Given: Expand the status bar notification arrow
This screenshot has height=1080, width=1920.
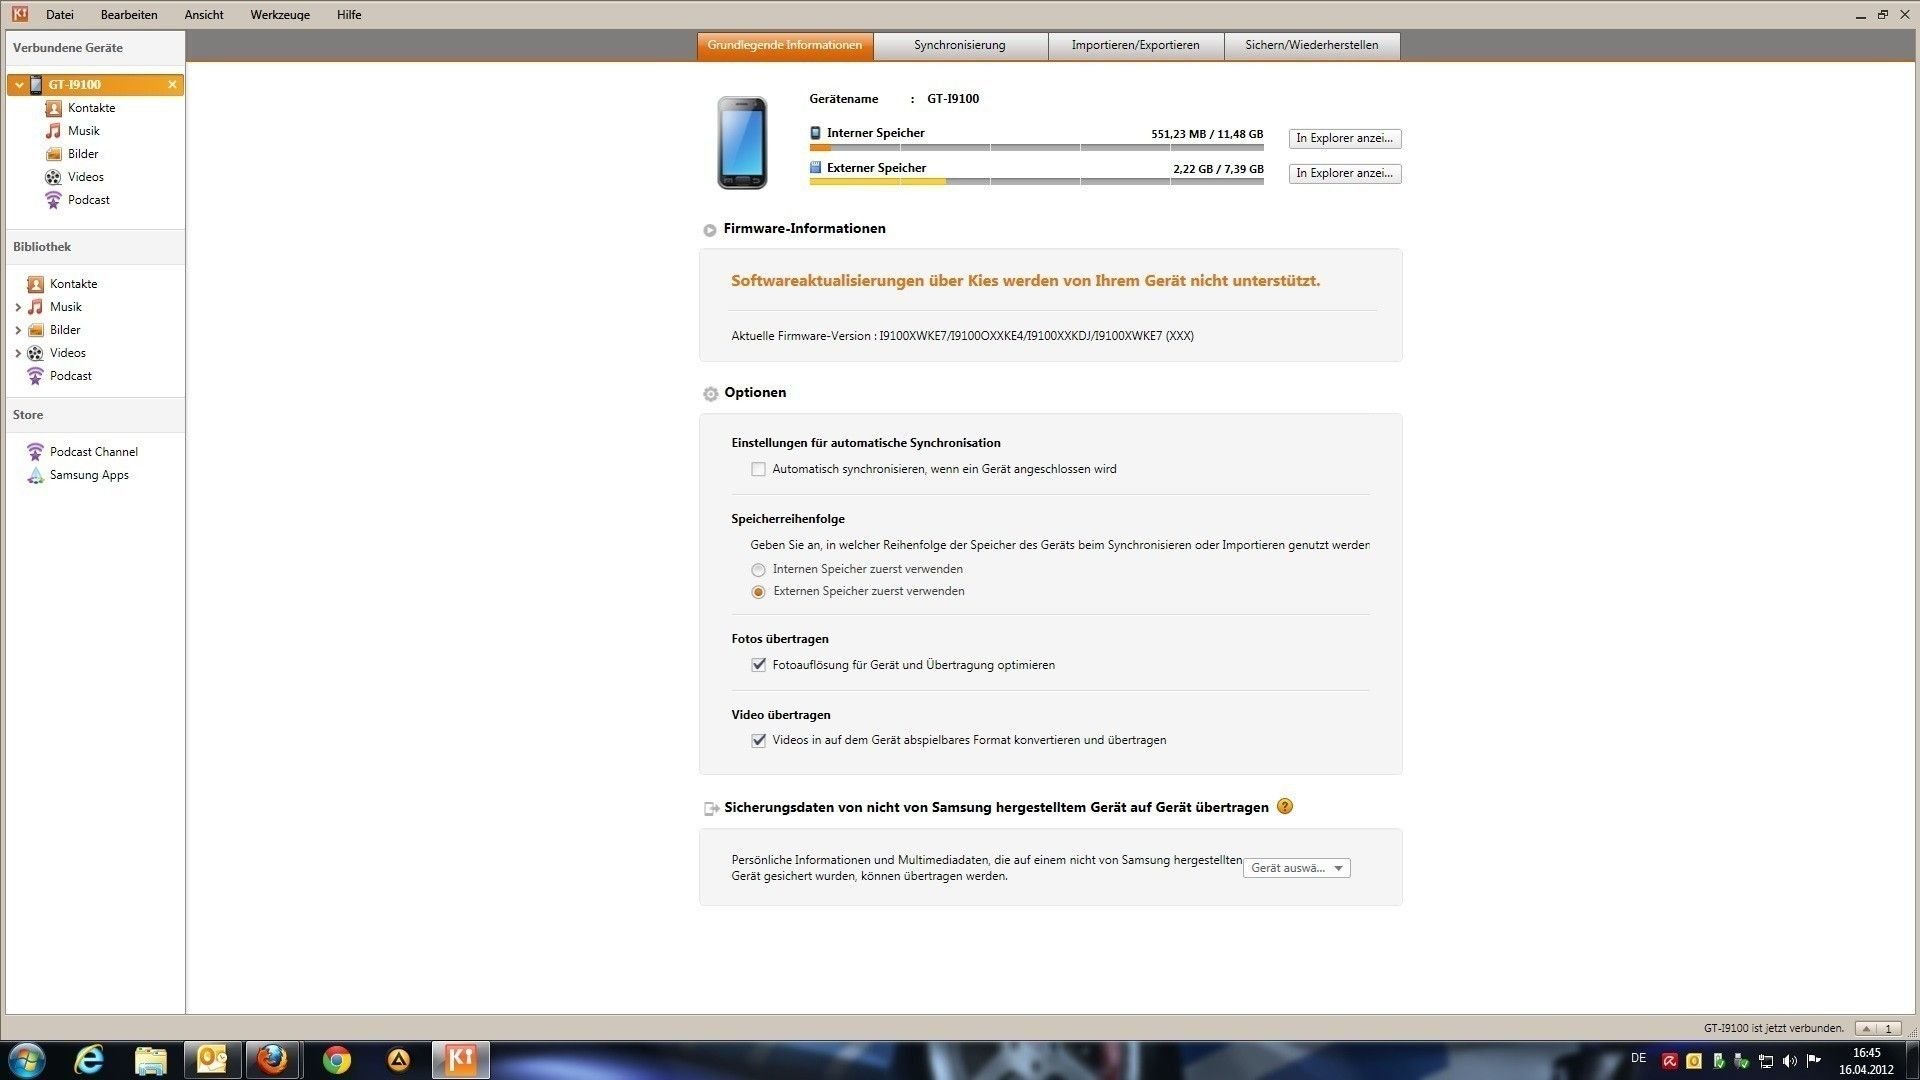Looking at the screenshot, I should tap(1866, 1028).
